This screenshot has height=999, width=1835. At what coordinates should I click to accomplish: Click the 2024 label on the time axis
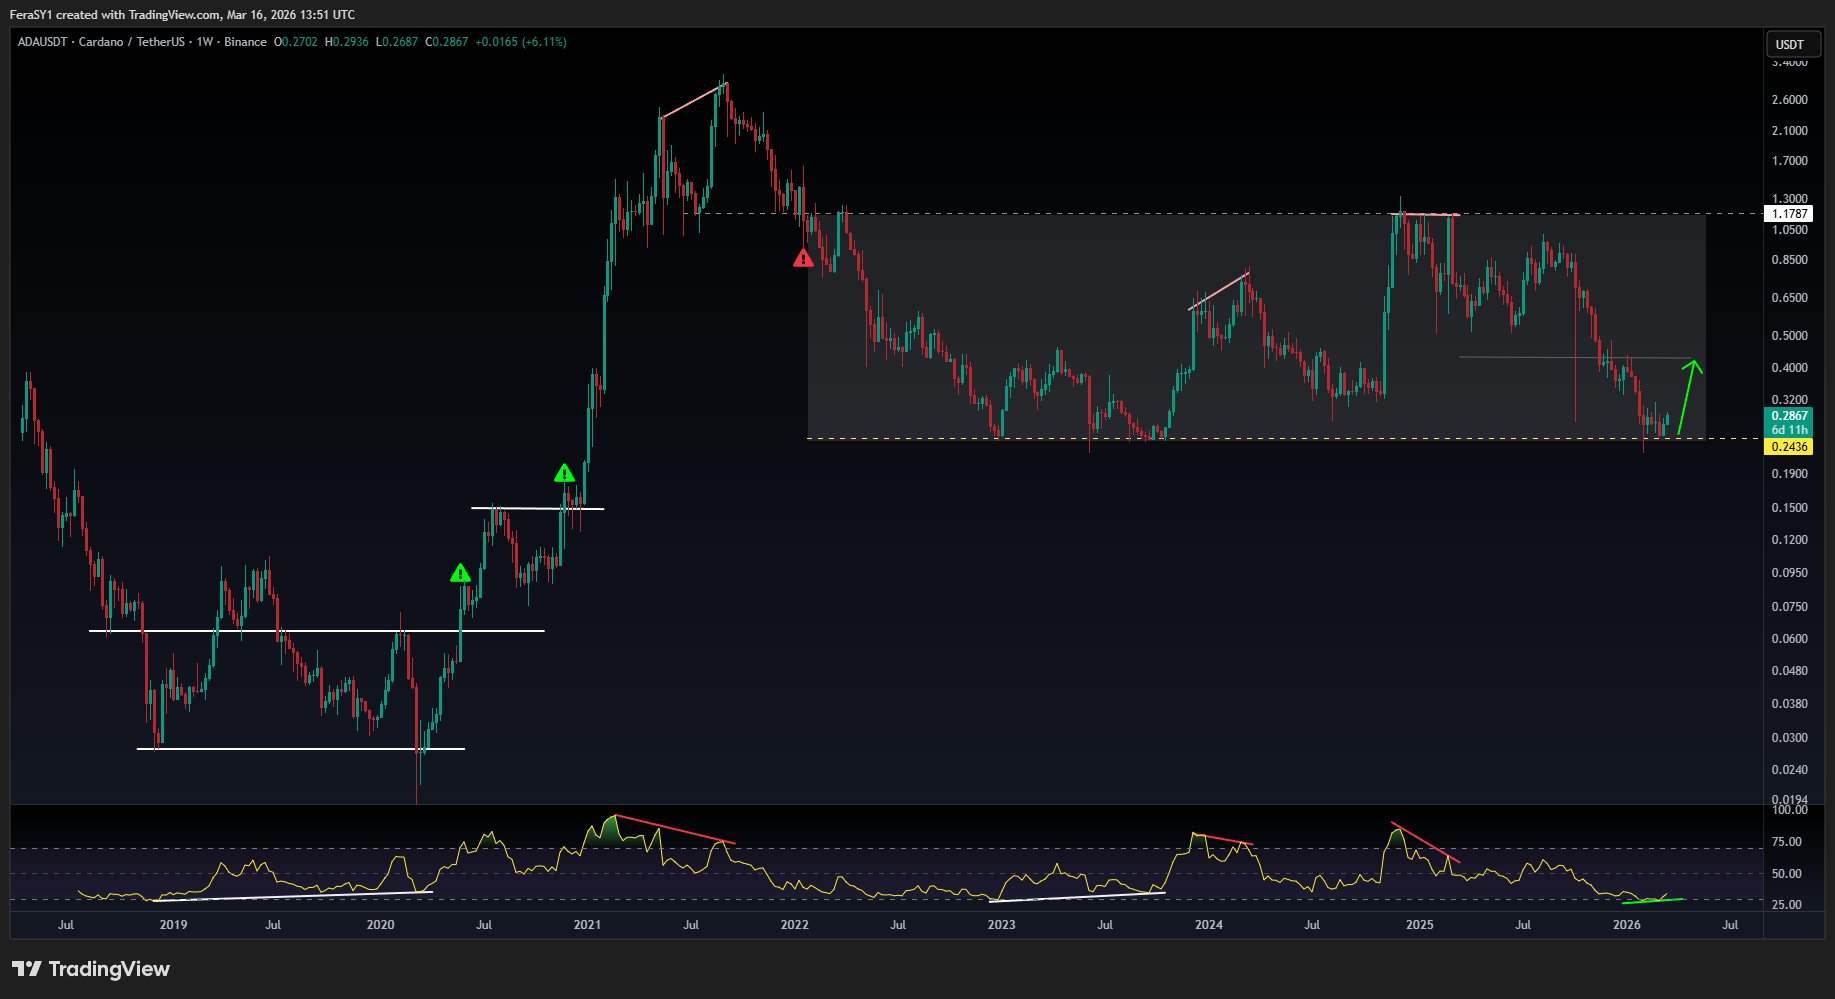tap(1209, 925)
